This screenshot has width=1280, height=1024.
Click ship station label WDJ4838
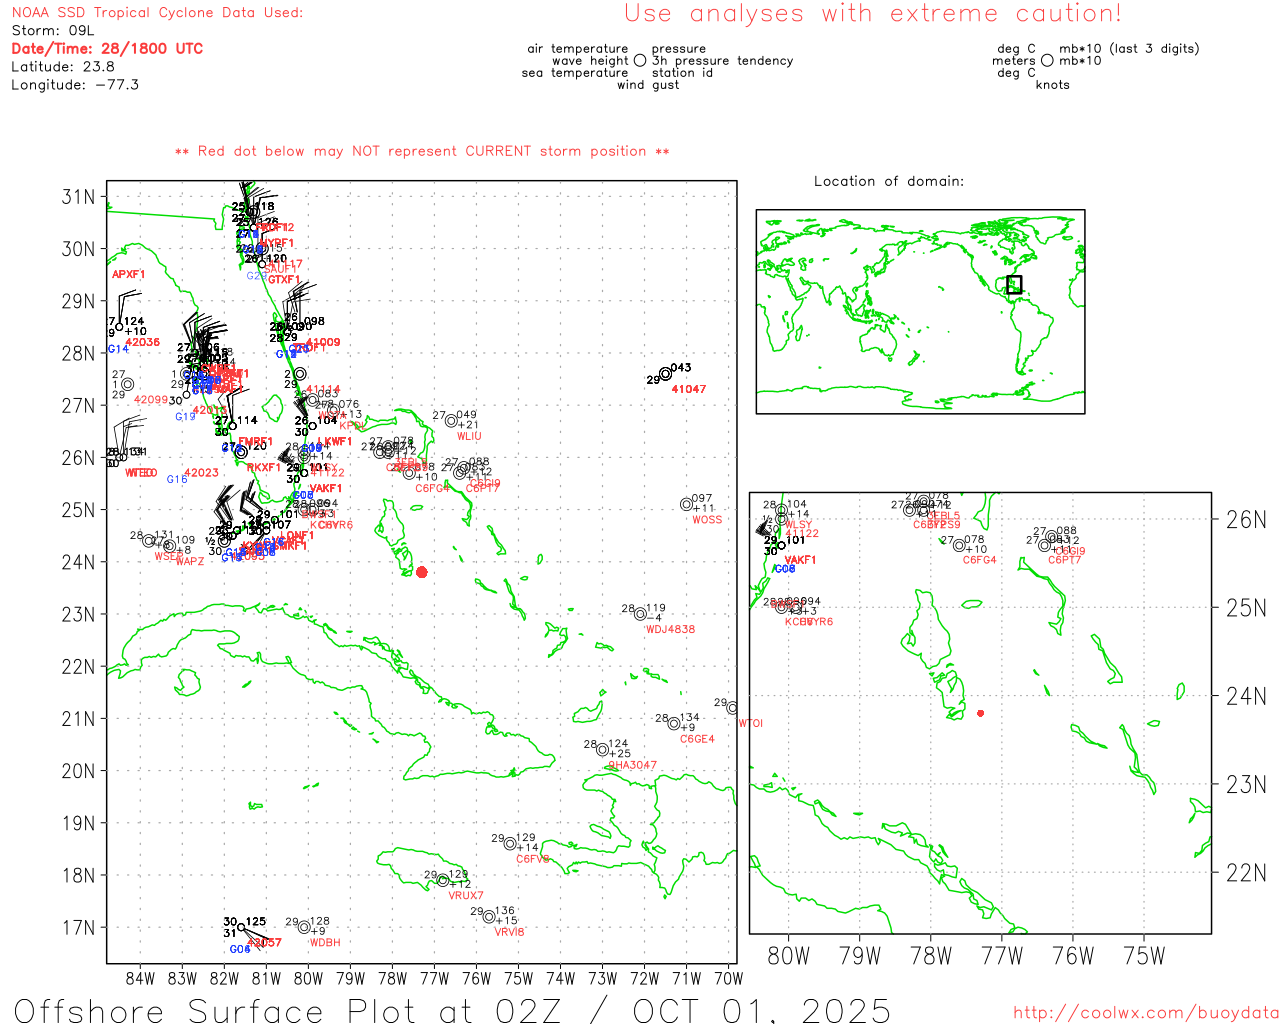[x=670, y=630]
